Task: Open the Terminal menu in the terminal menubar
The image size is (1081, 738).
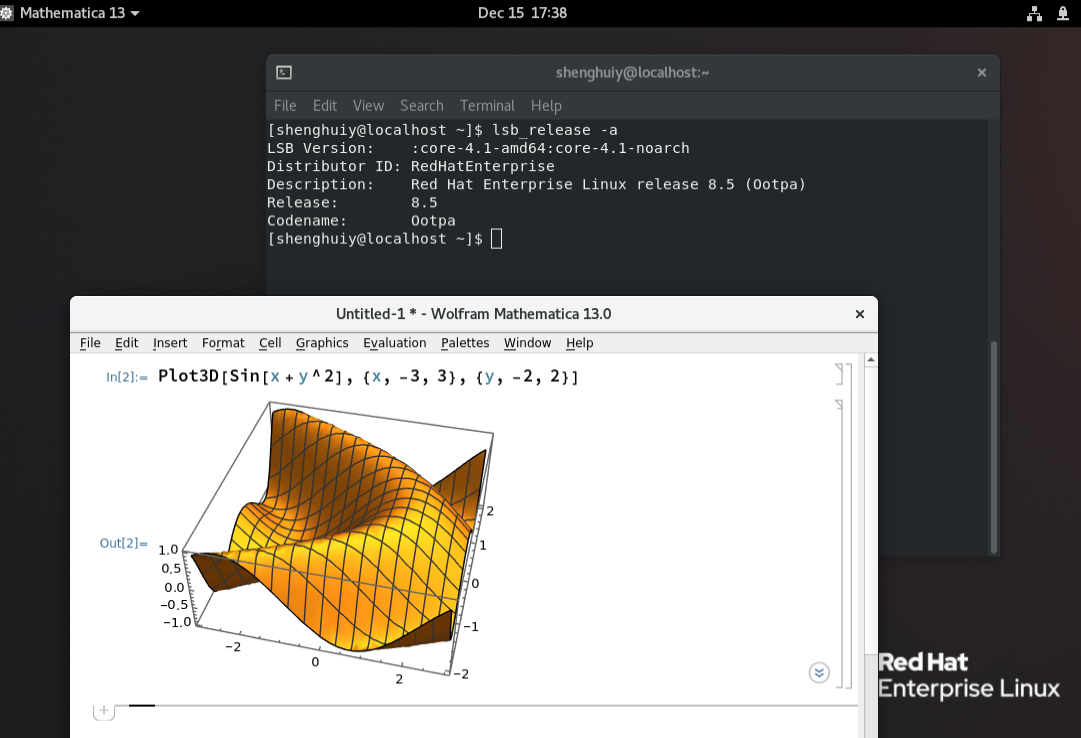Action: pyautogui.click(x=487, y=106)
